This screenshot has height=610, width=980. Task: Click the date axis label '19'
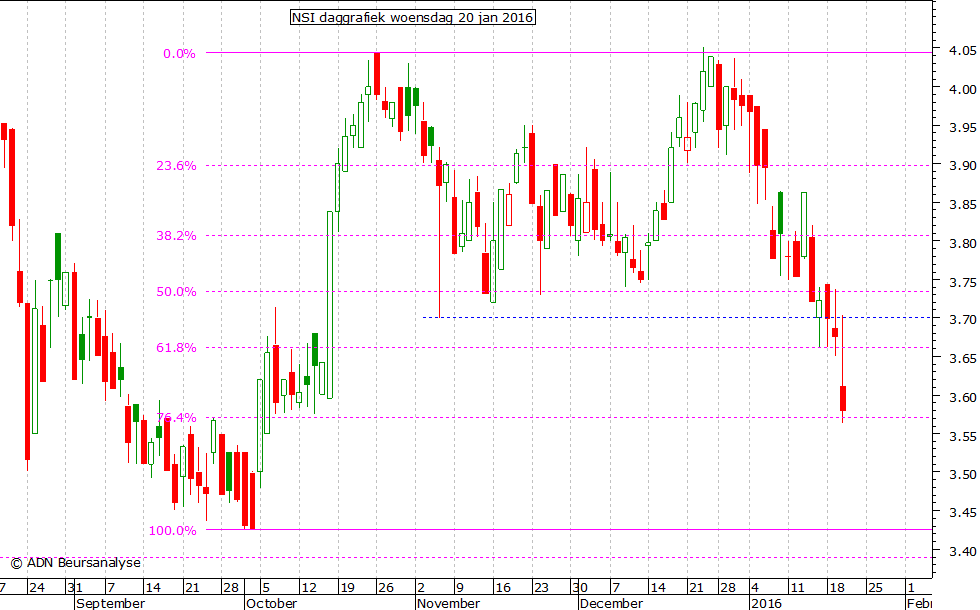pos(347,588)
